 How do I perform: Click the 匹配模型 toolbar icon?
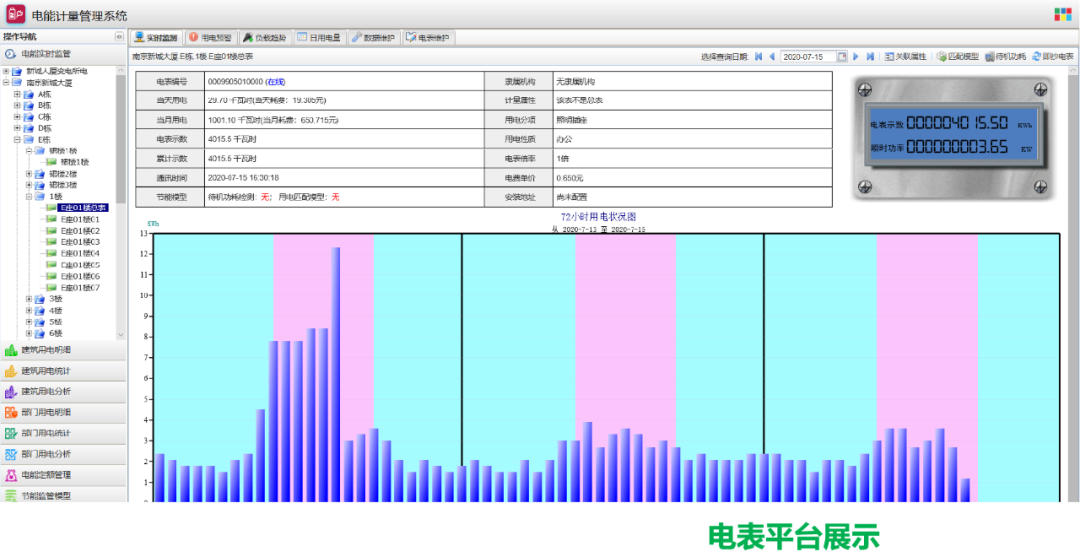(941, 57)
